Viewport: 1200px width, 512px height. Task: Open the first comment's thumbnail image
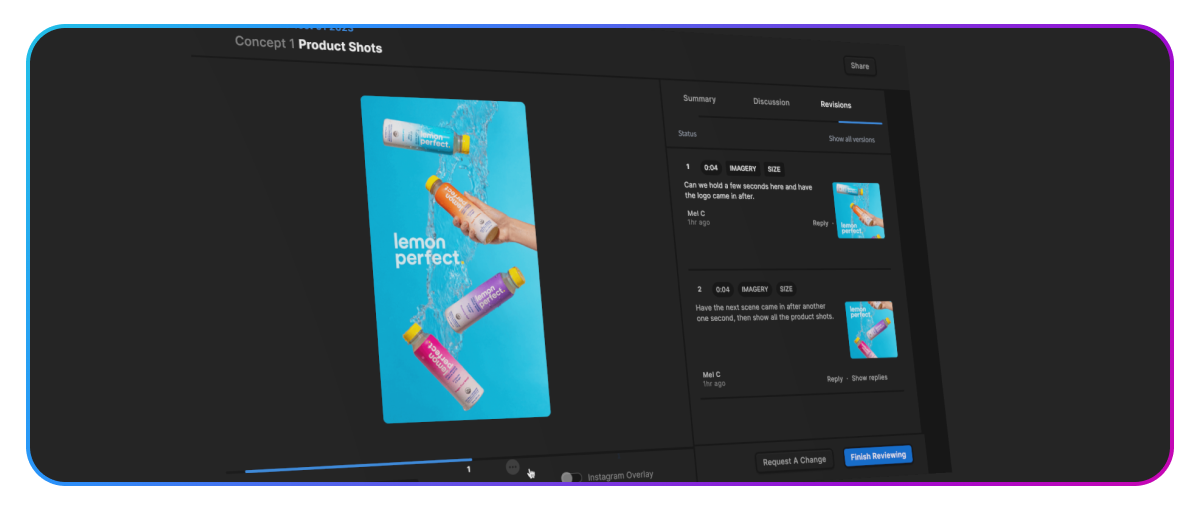pyautogui.click(x=859, y=211)
